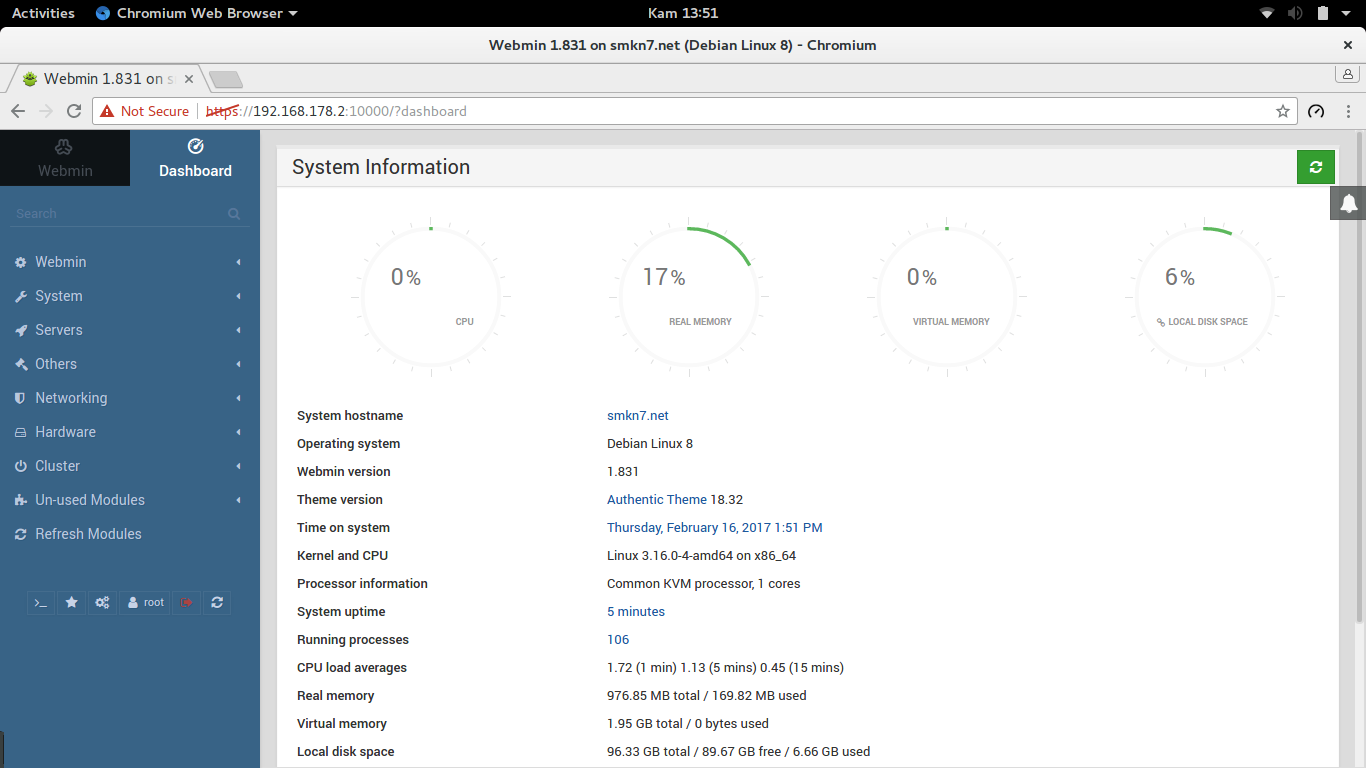This screenshot has width=1366, height=768.
Task: Expand the Un-used Modules category
Action: (130, 500)
